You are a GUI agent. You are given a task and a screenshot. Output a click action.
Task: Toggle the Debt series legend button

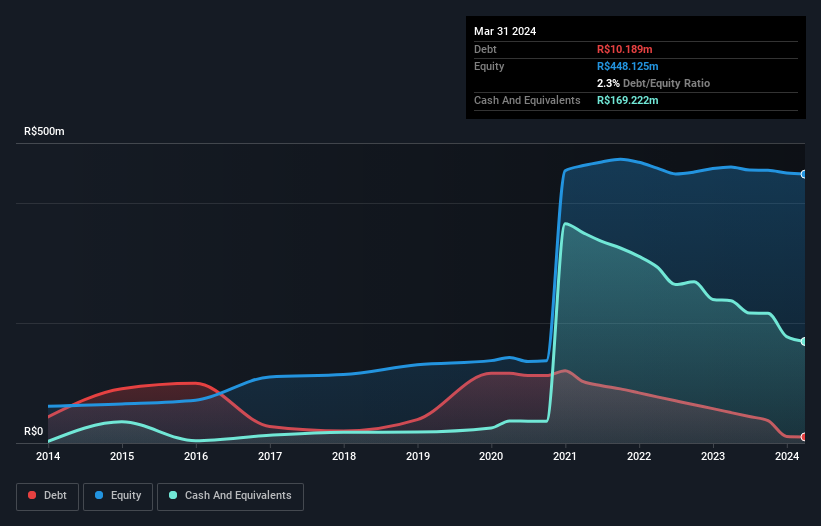click(x=48, y=496)
